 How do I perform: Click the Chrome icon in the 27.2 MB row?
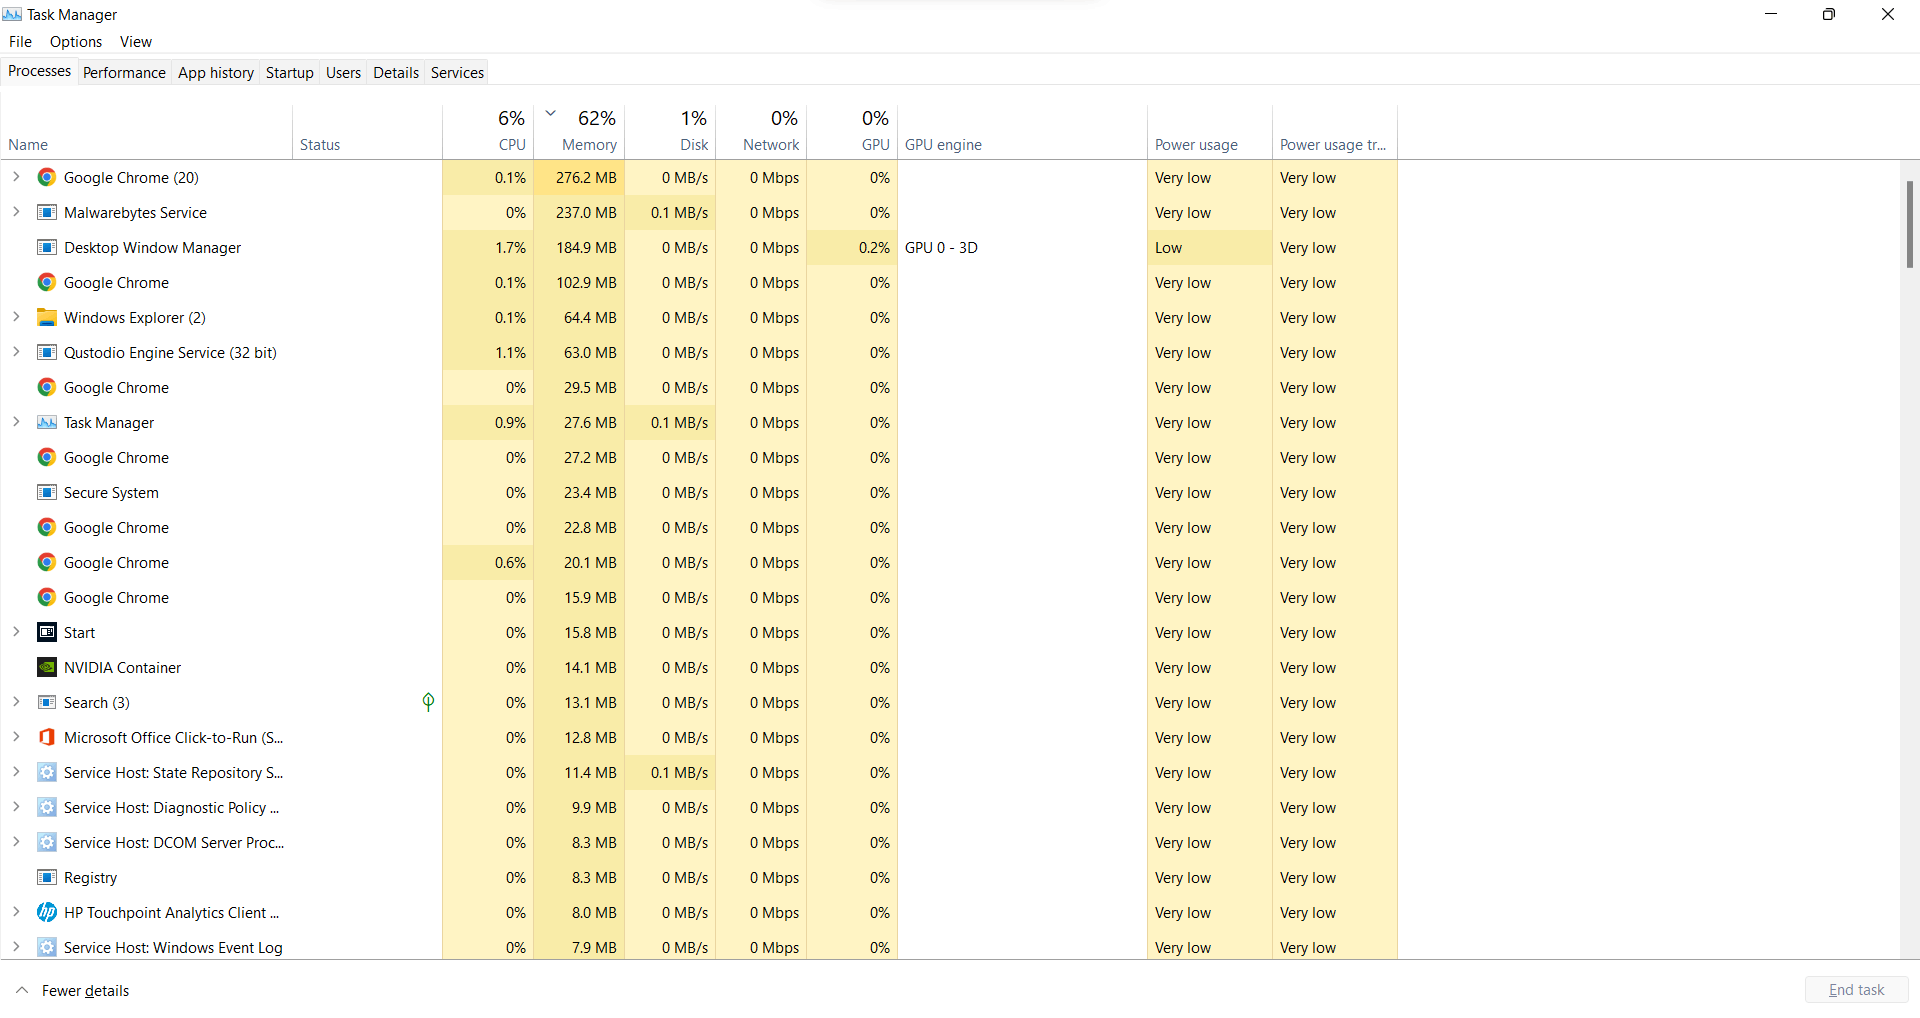click(47, 458)
